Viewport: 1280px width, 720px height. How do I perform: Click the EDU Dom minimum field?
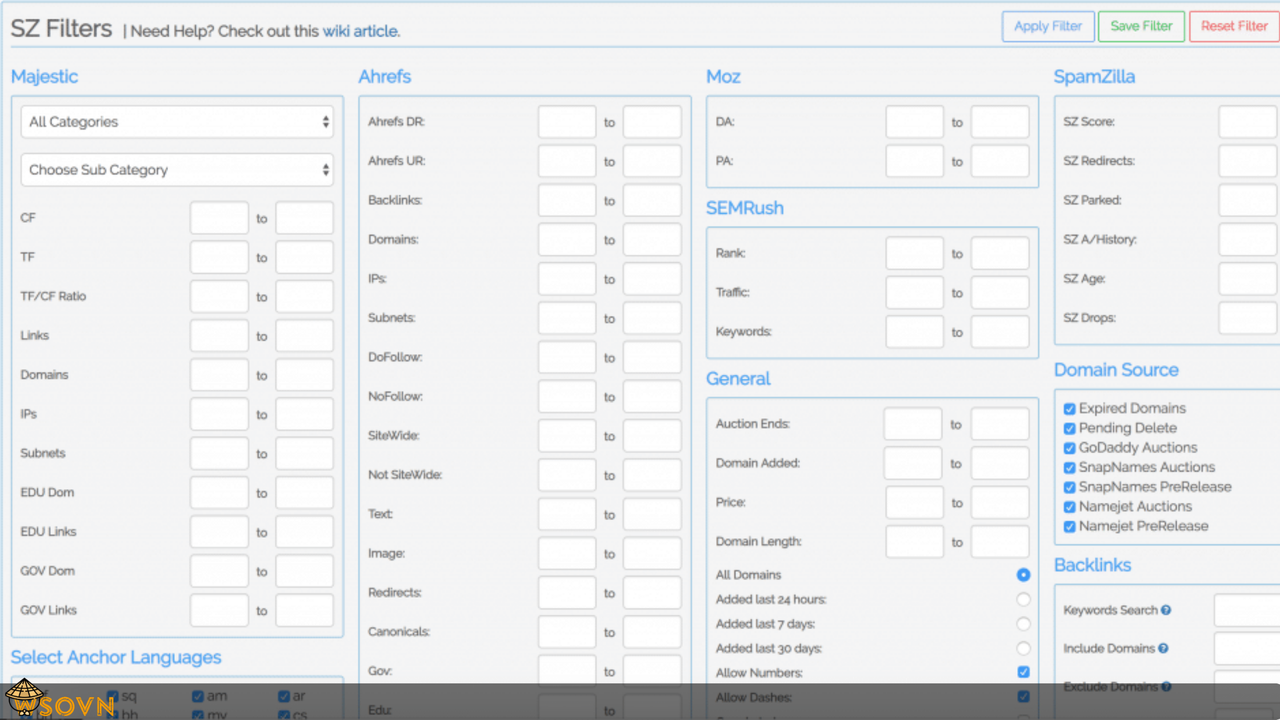[x=219, y=493]
